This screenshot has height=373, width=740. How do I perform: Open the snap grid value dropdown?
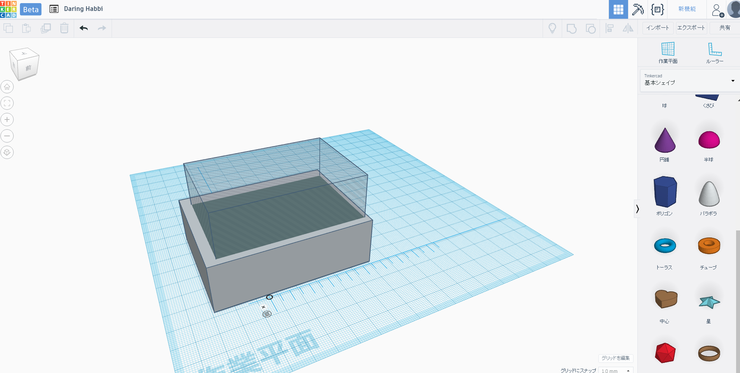615,371
